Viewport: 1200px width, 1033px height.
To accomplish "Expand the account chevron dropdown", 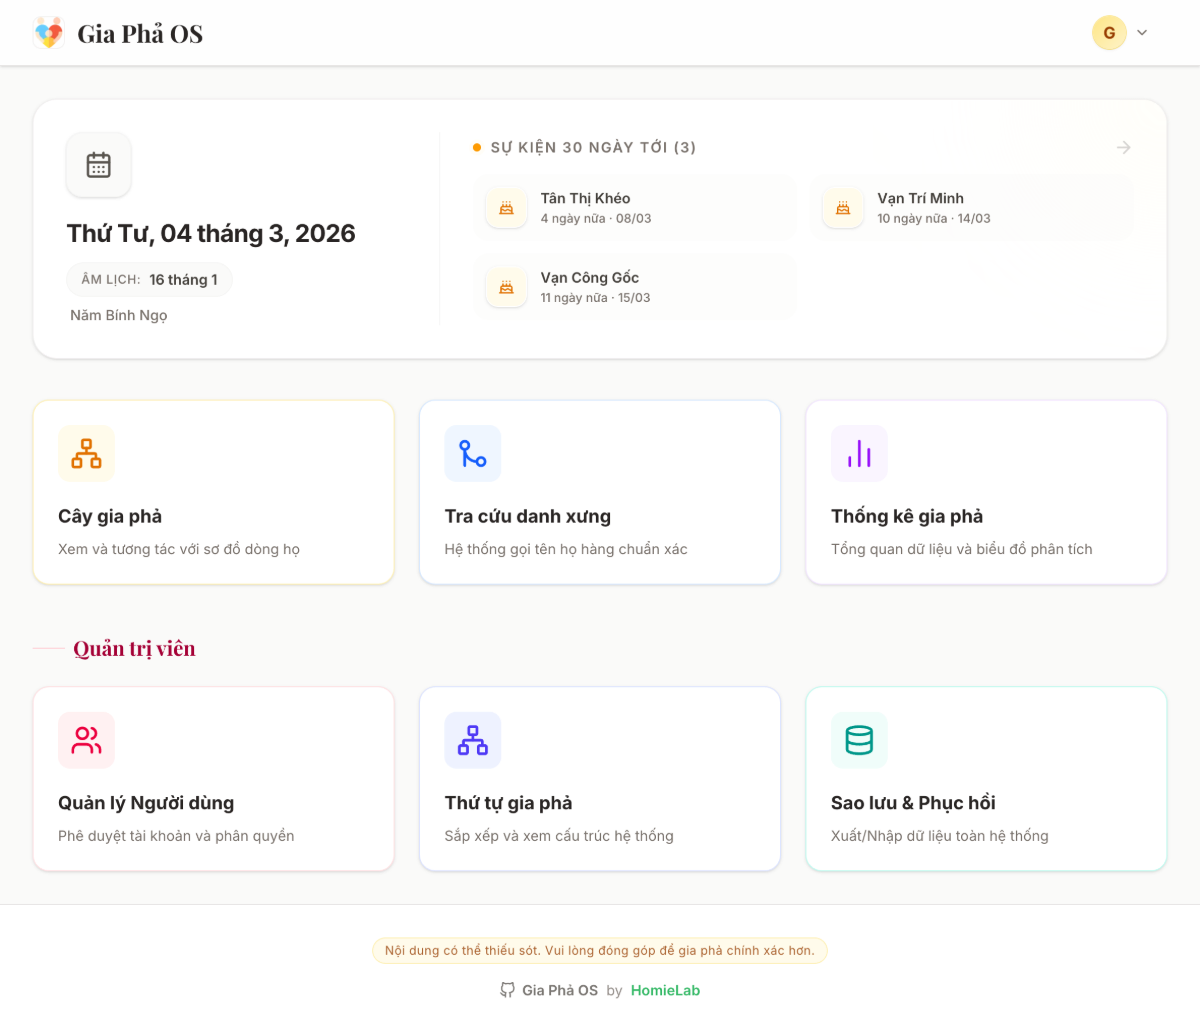I will point(1142,33).
